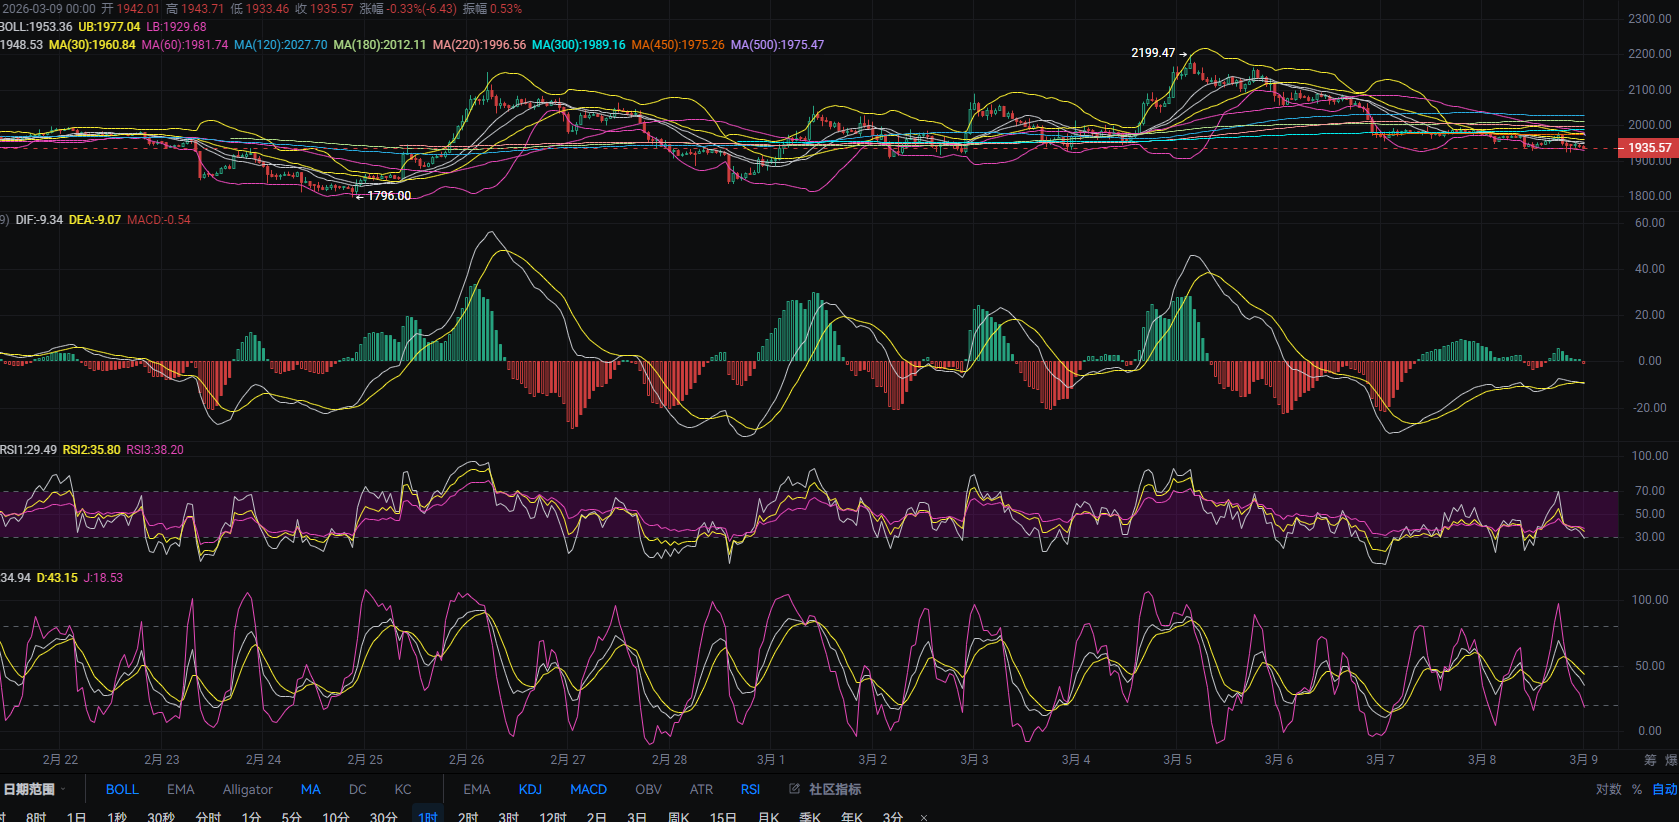Viewport: 1679px width, 822px height.
Task: Open the 社区指标 community indicators editor
Action: point(826,789)
